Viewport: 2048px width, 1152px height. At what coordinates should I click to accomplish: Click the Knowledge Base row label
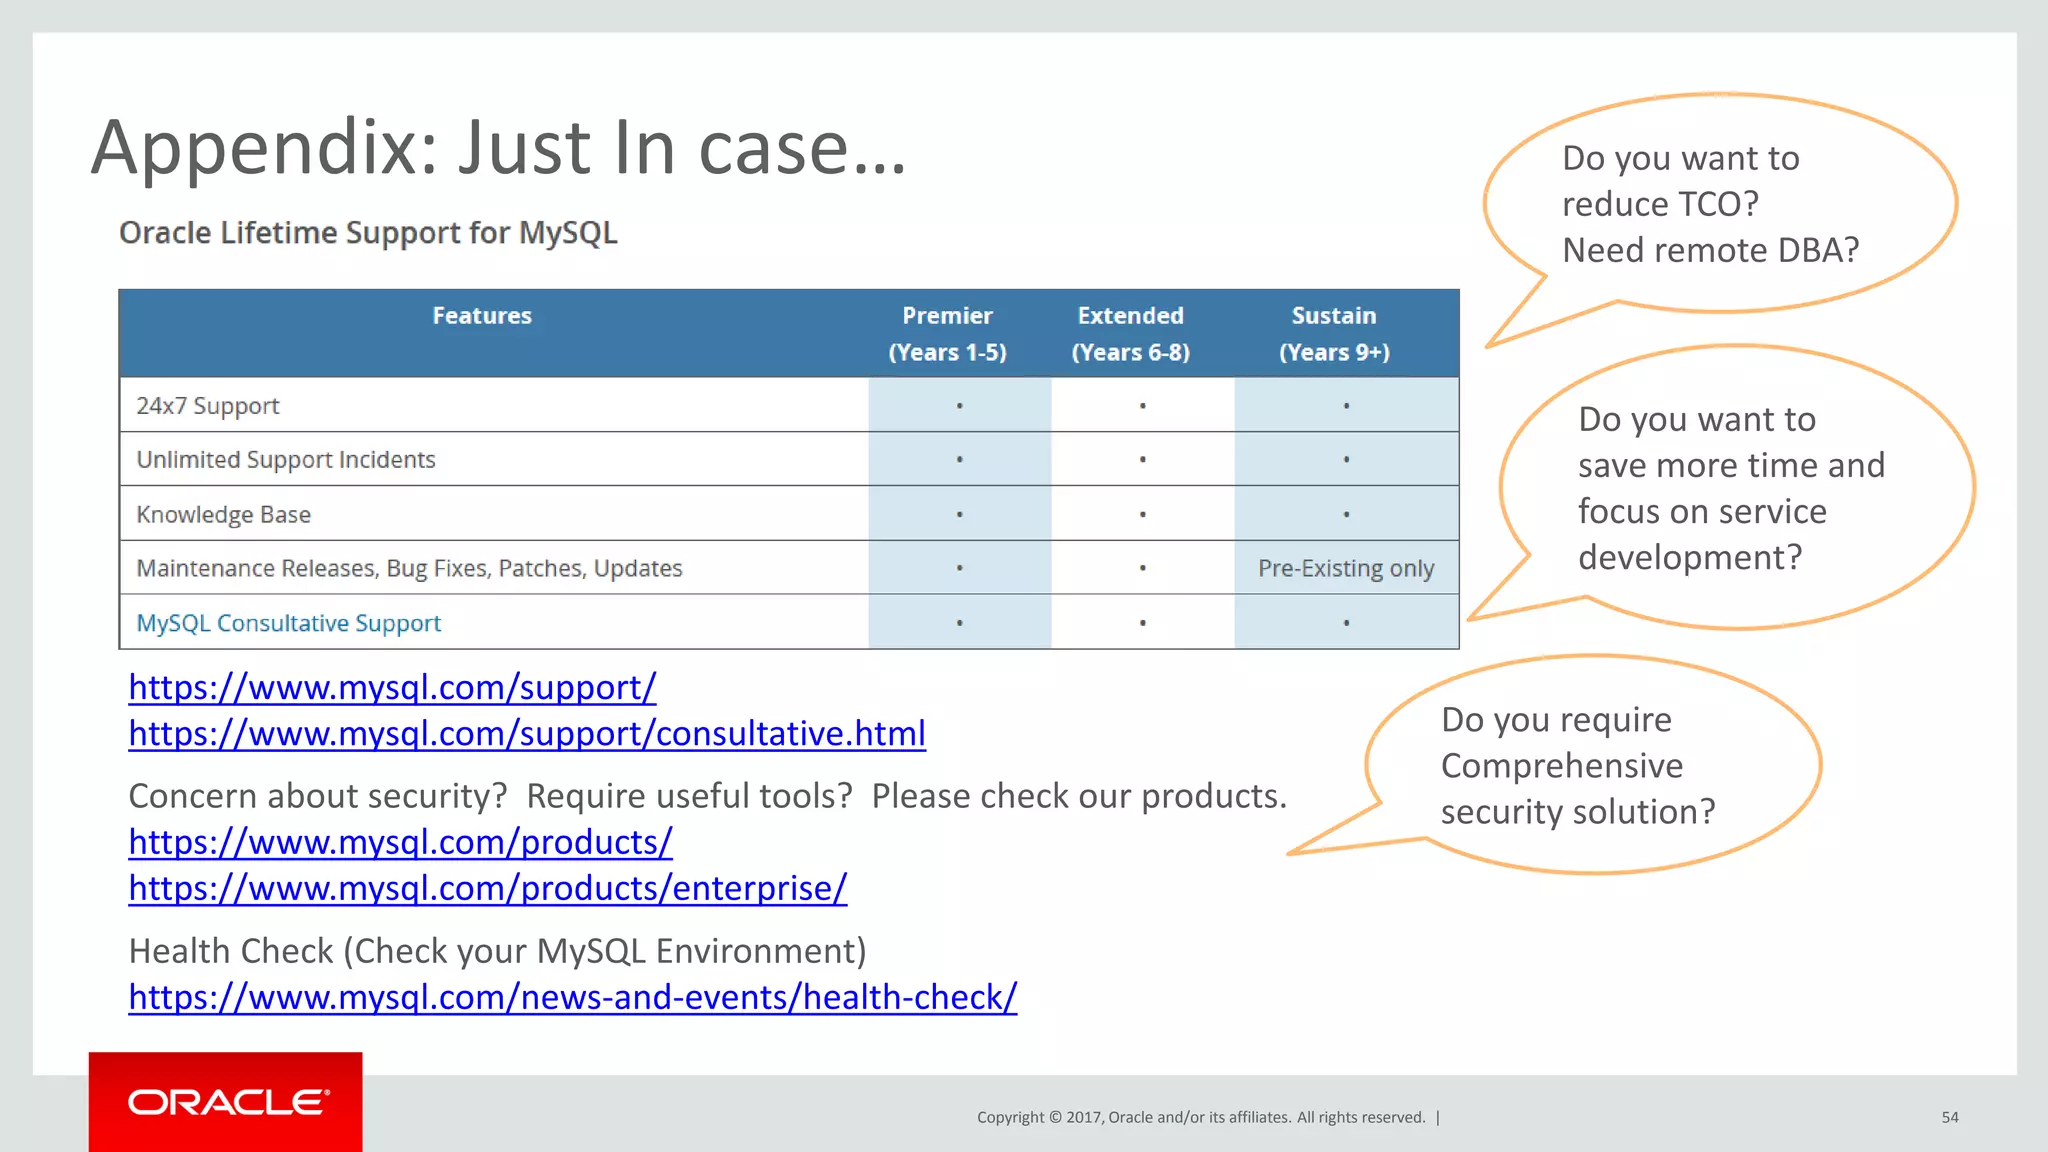click(x=223, y=515)
